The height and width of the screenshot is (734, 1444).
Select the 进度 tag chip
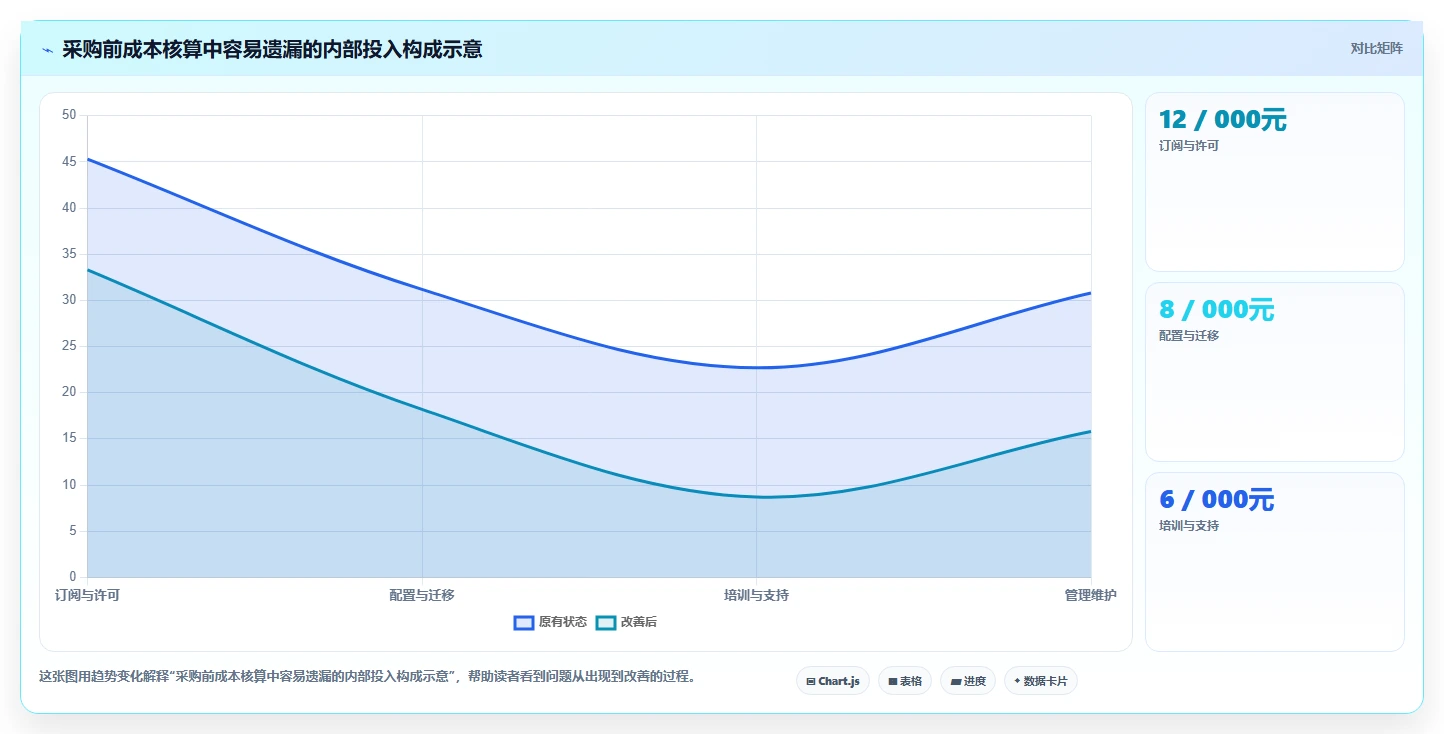[968, 681]
